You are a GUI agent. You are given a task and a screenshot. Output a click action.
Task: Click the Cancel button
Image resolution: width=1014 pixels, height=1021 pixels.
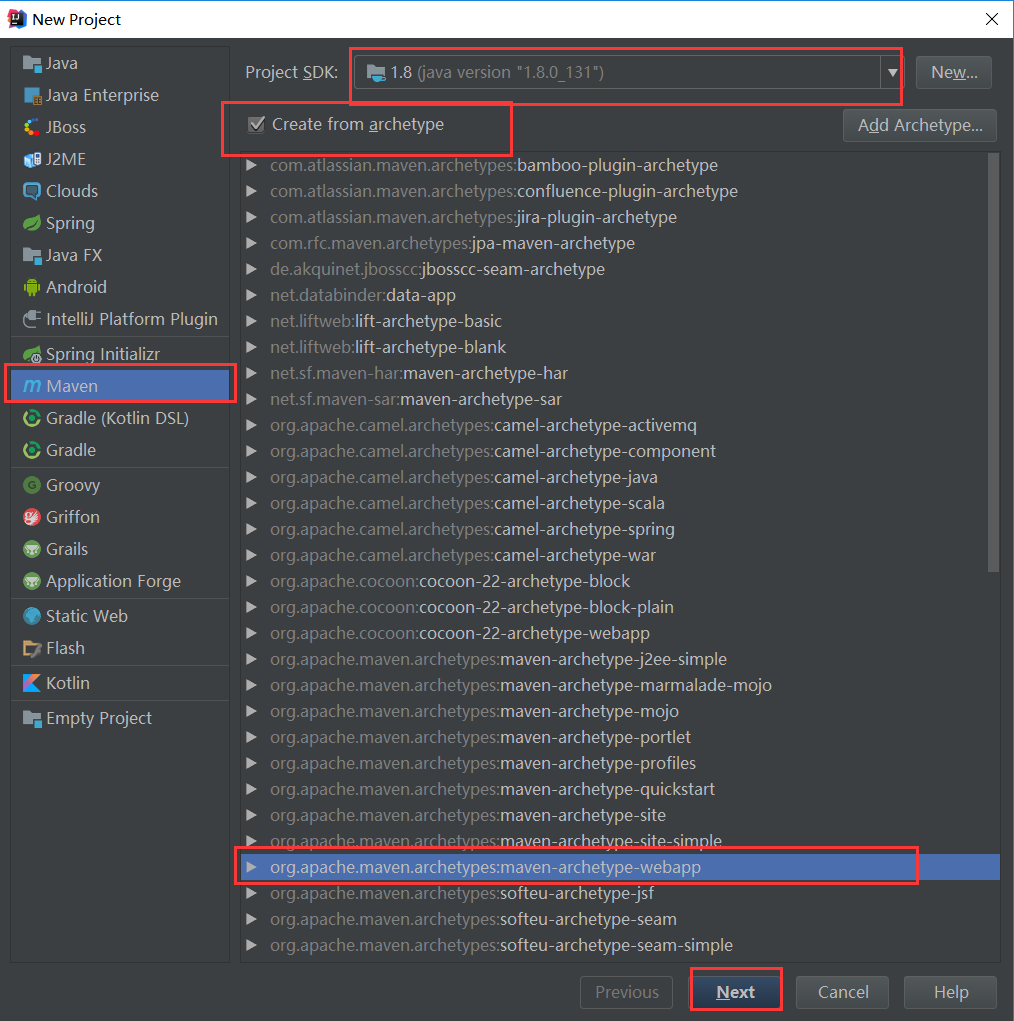coord(843,992)
